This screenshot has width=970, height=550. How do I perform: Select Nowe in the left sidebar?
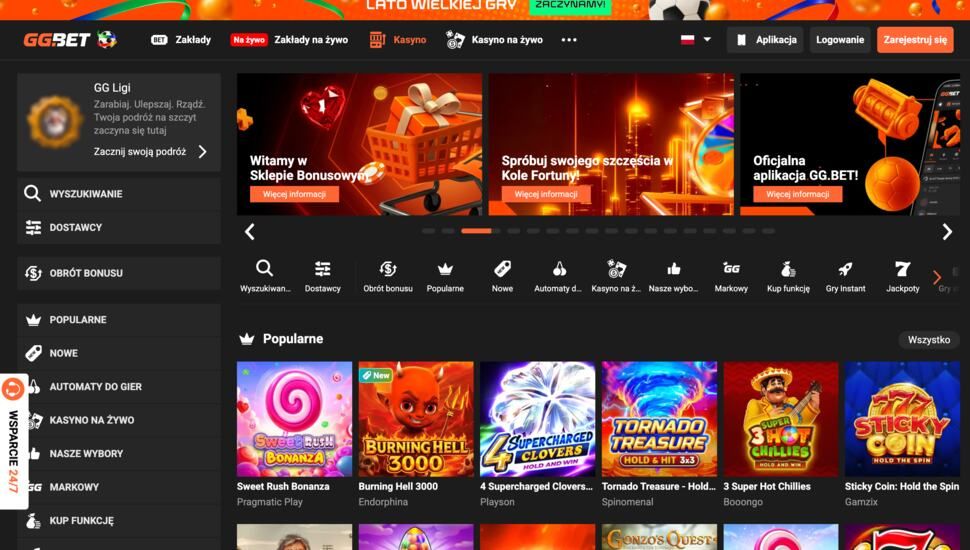click(119, 353)
